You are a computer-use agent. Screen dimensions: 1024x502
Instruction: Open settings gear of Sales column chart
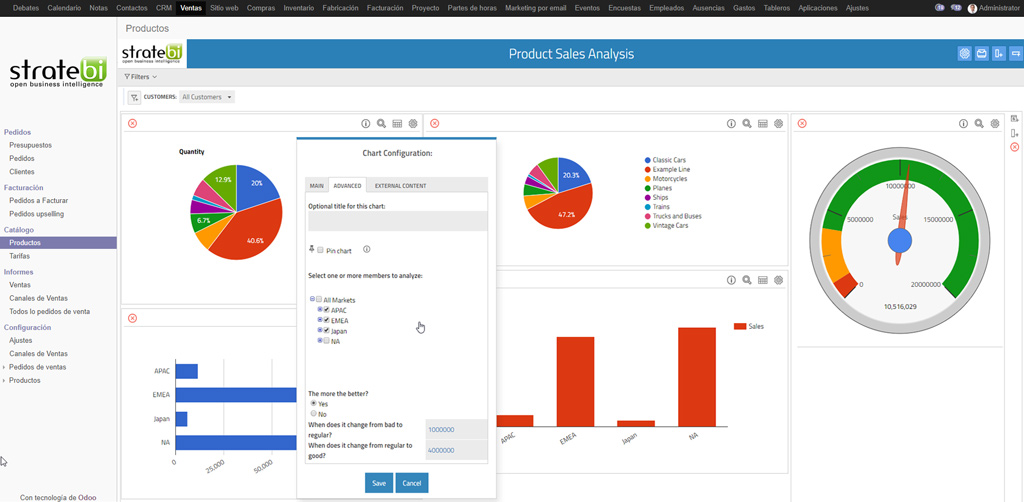coord(778,280)
